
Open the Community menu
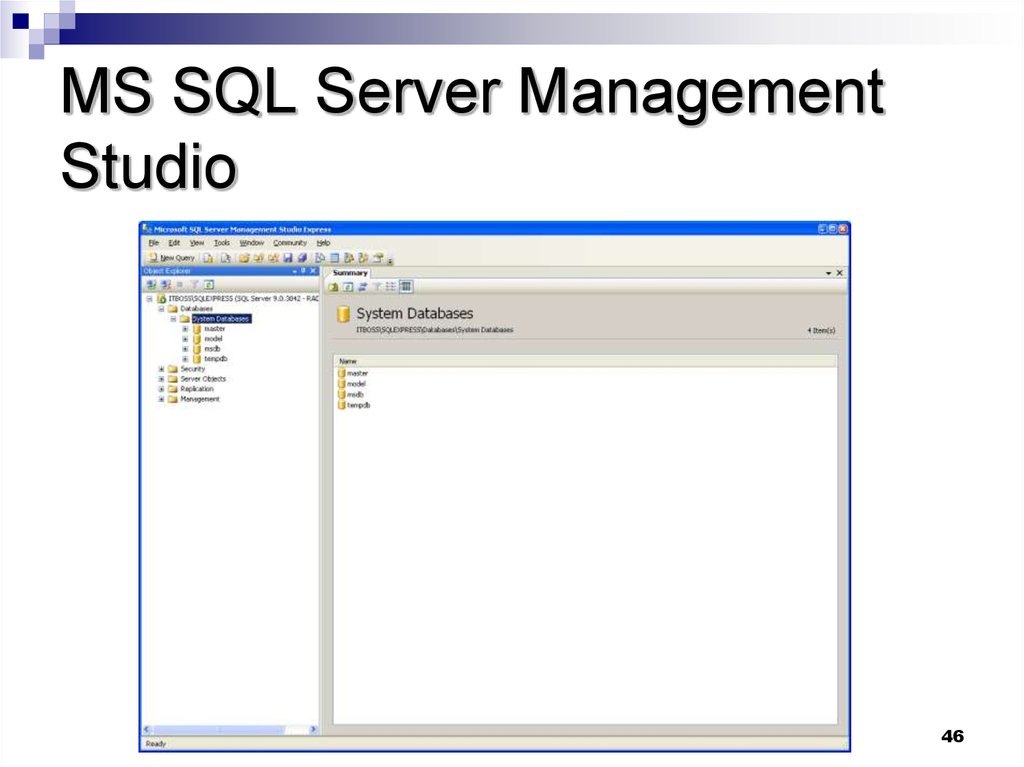click(x=289, y=242)
